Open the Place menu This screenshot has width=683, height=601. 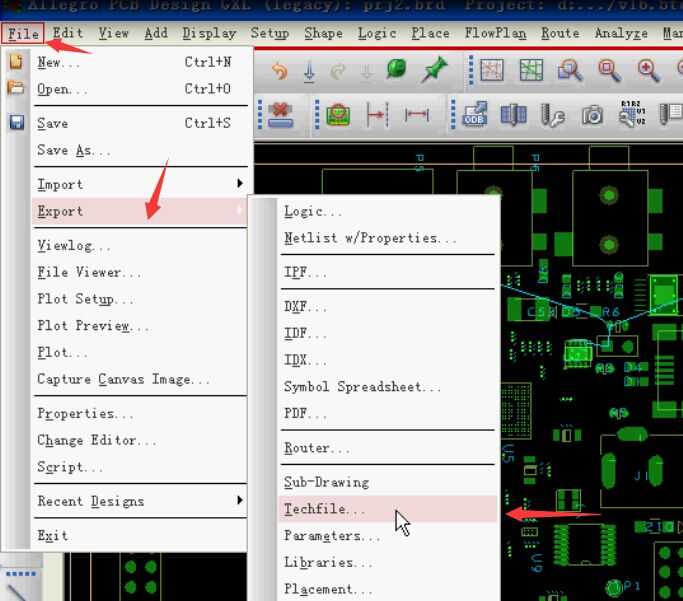click(x=430, y=33)
